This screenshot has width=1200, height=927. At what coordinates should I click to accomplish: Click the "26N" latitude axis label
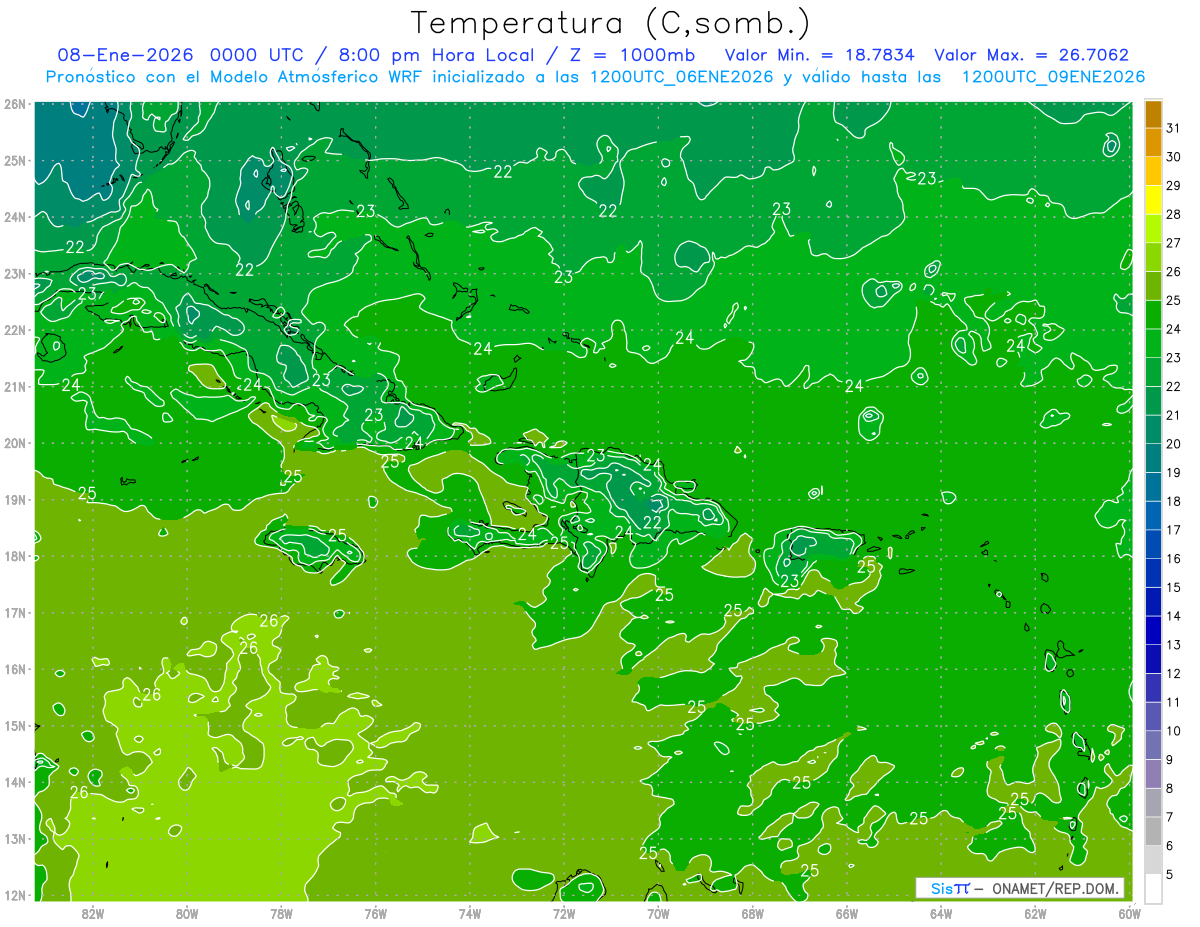pos(15,104)
